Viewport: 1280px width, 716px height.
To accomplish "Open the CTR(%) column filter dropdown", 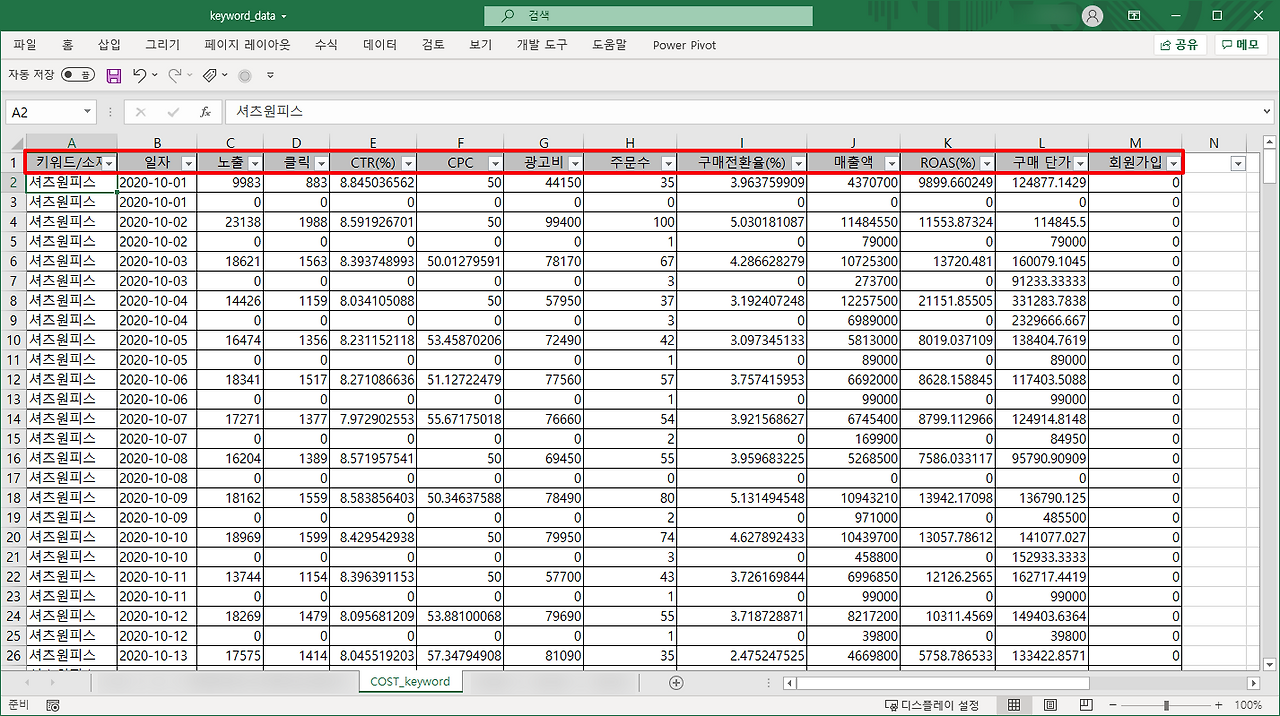I will coord(408,163).
